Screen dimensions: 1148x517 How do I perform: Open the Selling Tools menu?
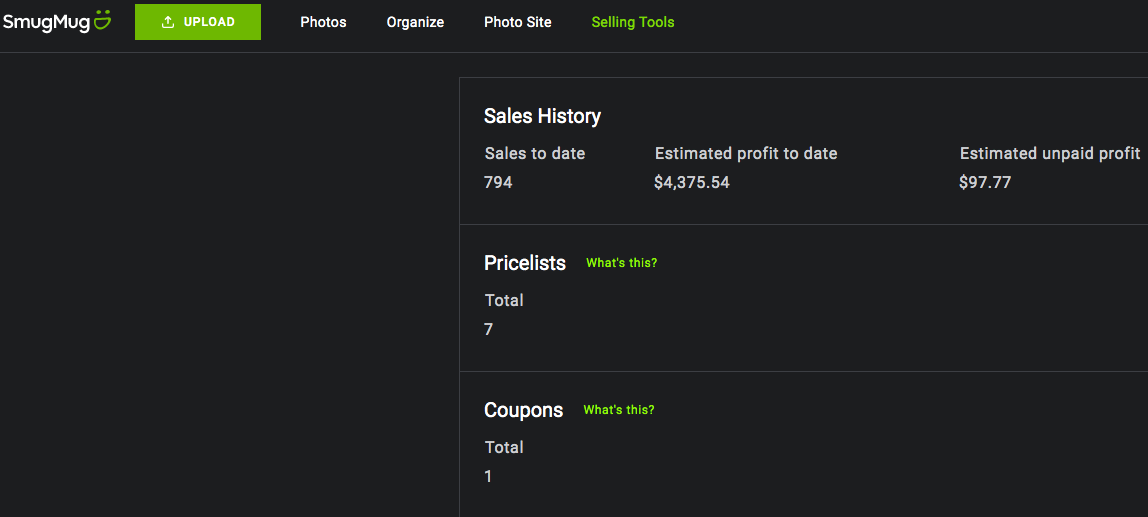pos(633,22)
